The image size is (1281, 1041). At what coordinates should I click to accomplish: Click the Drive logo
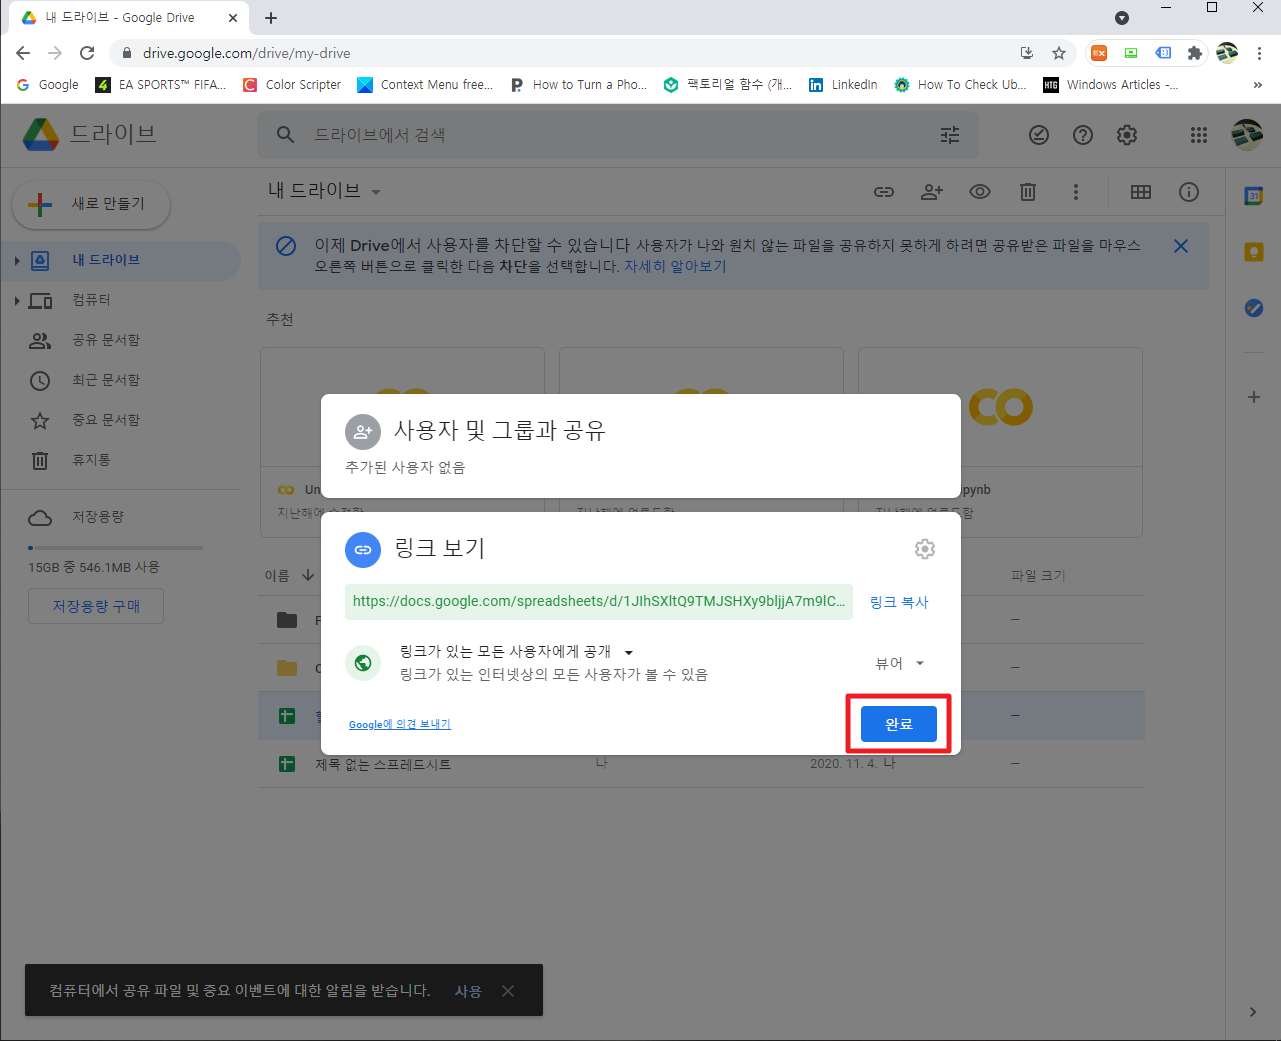pyautogui.click(x=41, y=134)
